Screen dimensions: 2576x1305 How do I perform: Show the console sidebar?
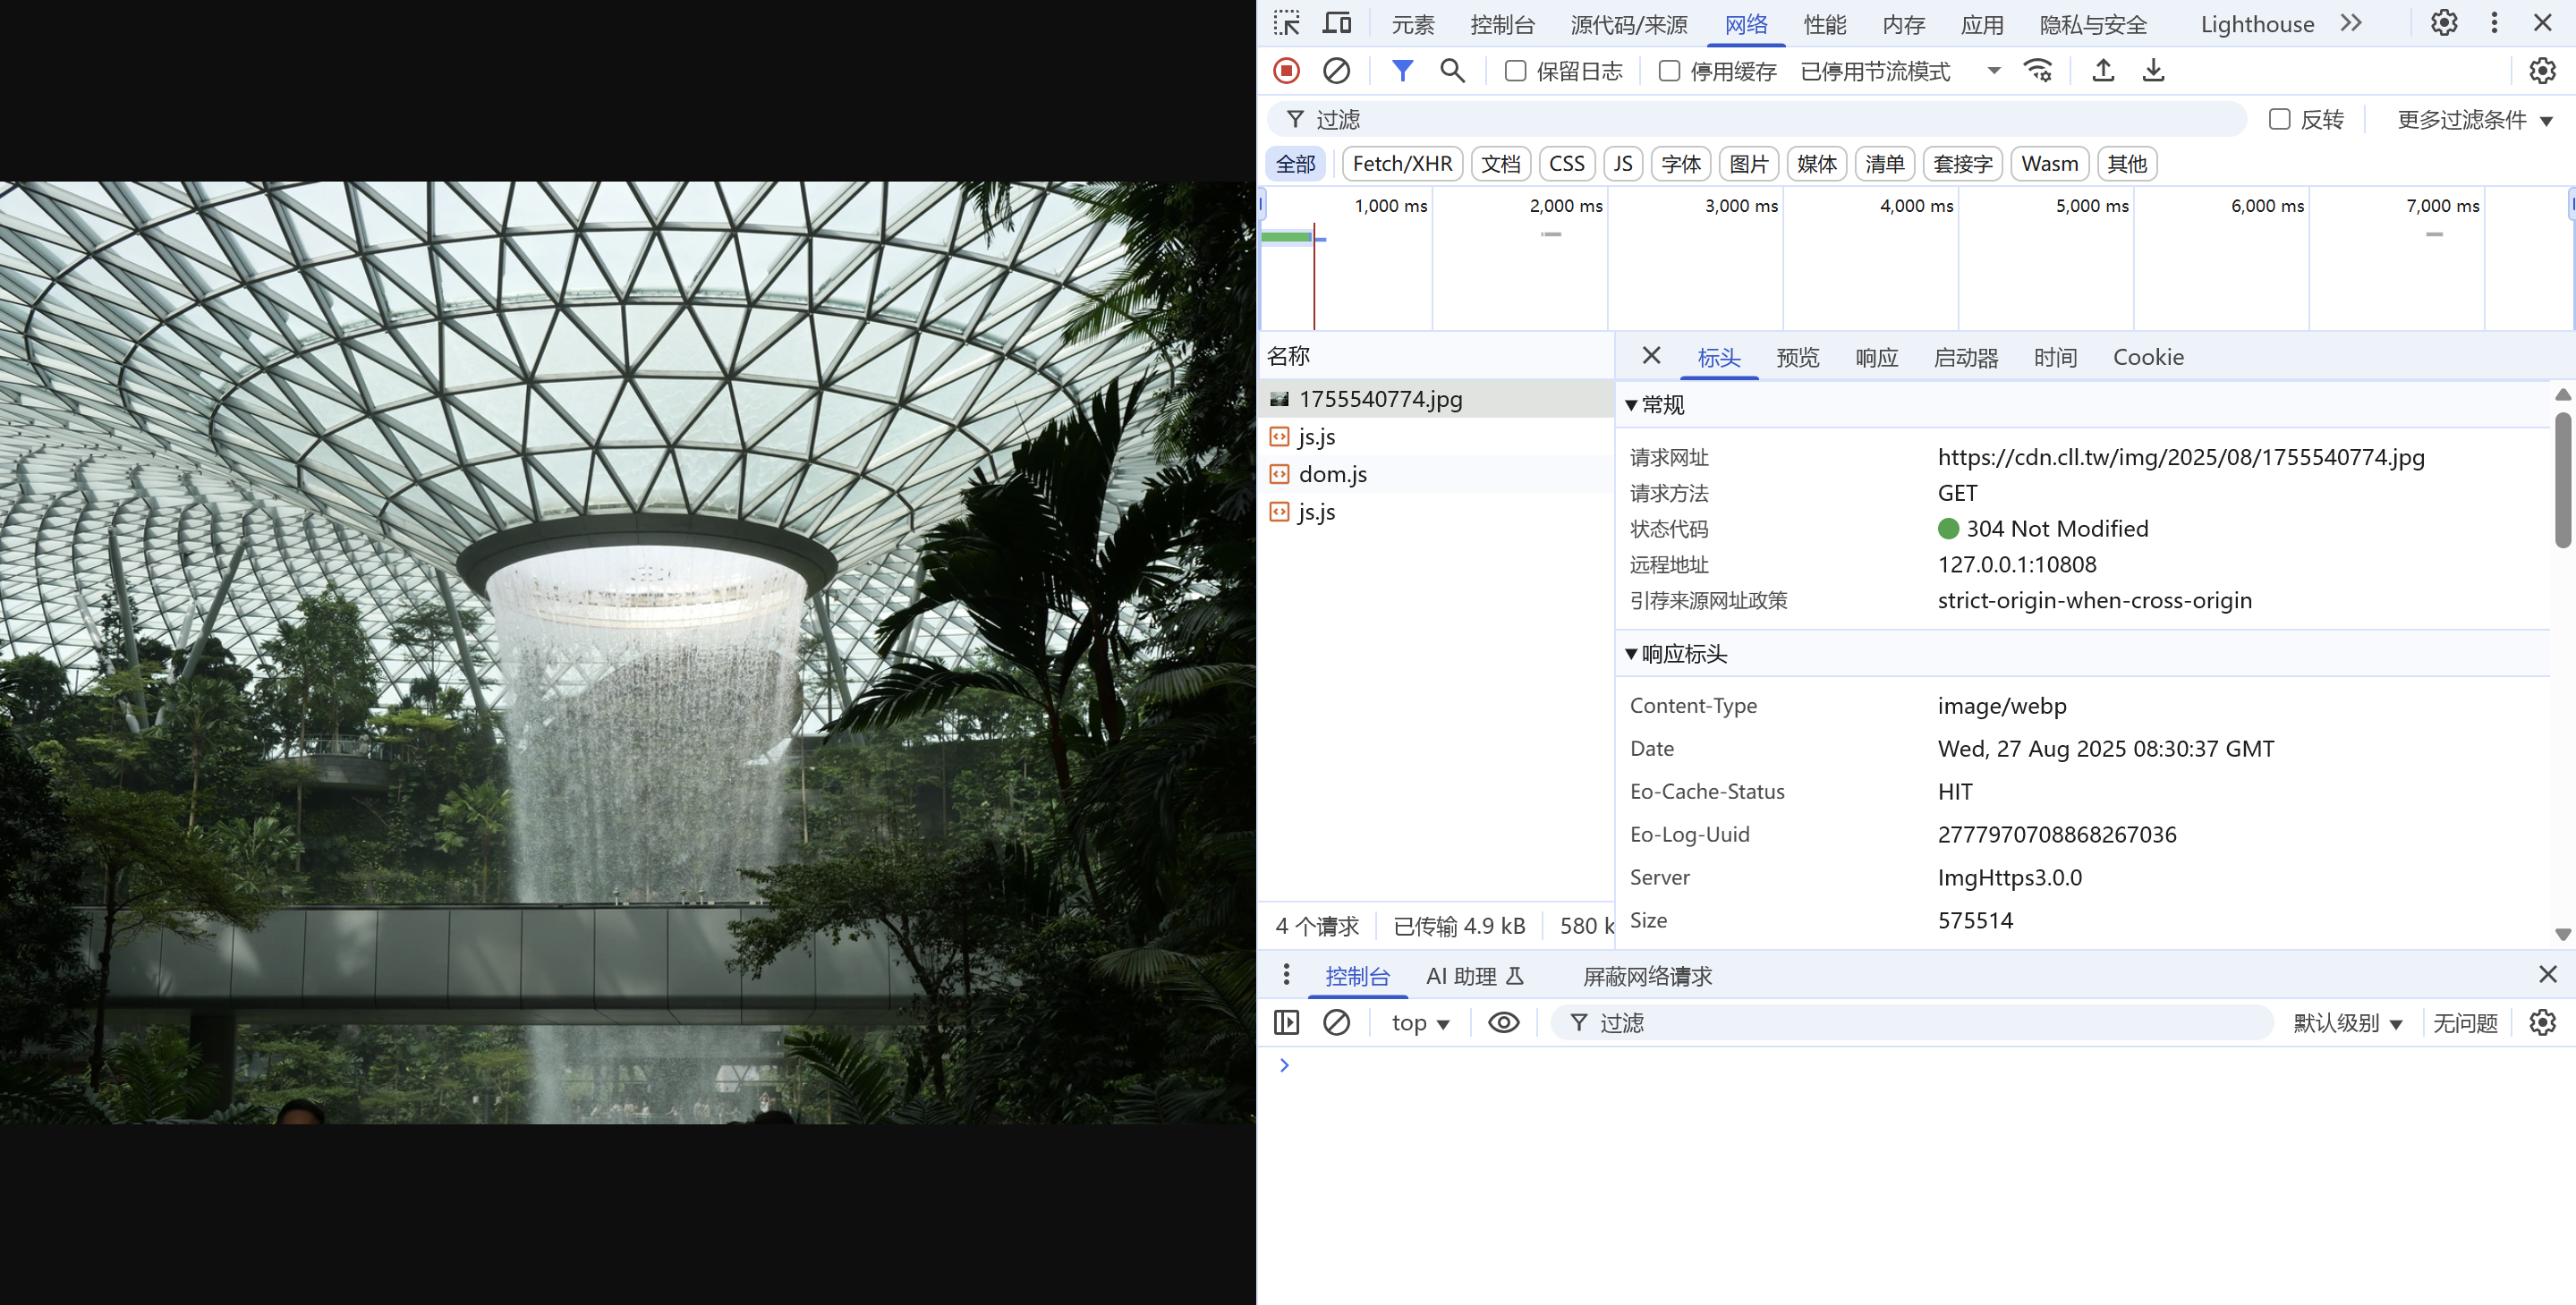tap(1286, 1022)
